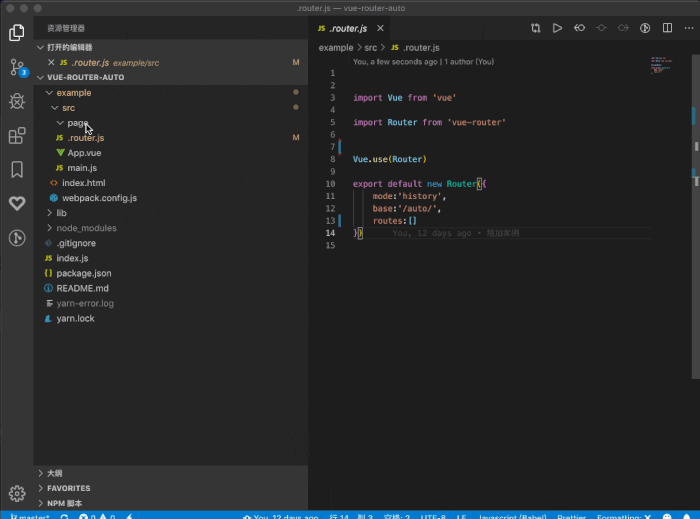Screen dimensions: 700x519
Task: Open the Extensions view
Action: pyautogui.click(x=17, y=136)
